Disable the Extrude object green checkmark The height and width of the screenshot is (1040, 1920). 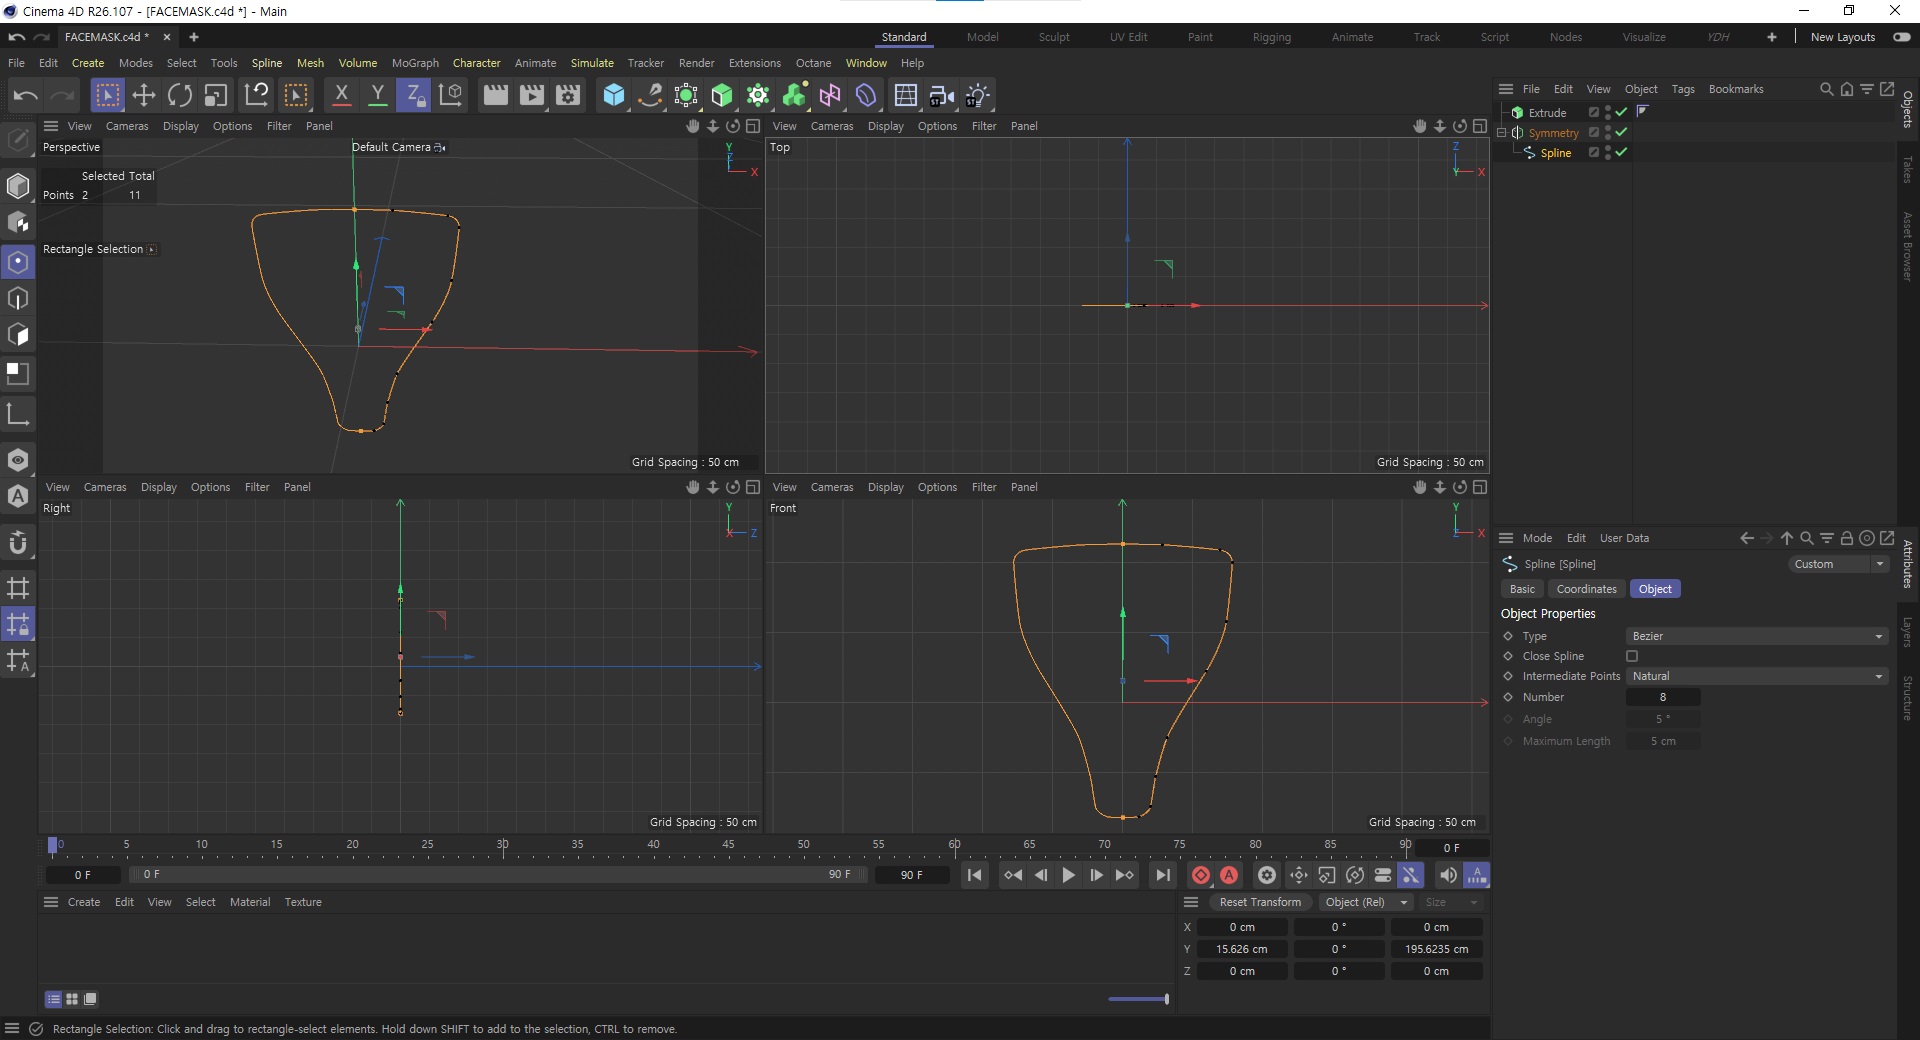click(1622, 112)
